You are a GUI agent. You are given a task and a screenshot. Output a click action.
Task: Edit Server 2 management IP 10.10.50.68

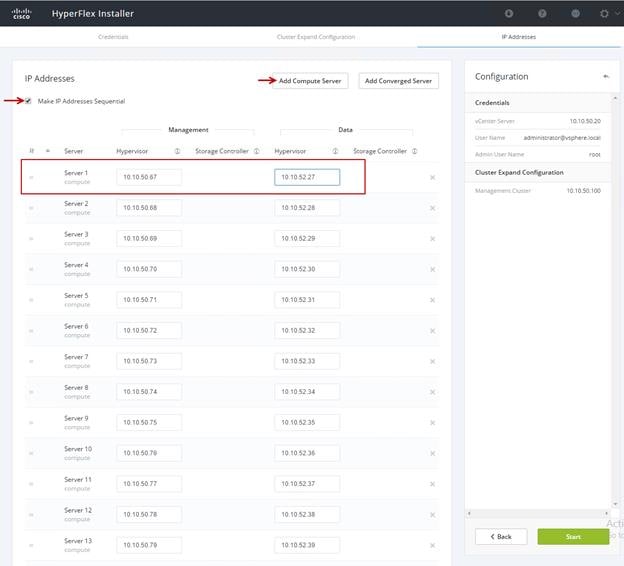pos(149,207)
